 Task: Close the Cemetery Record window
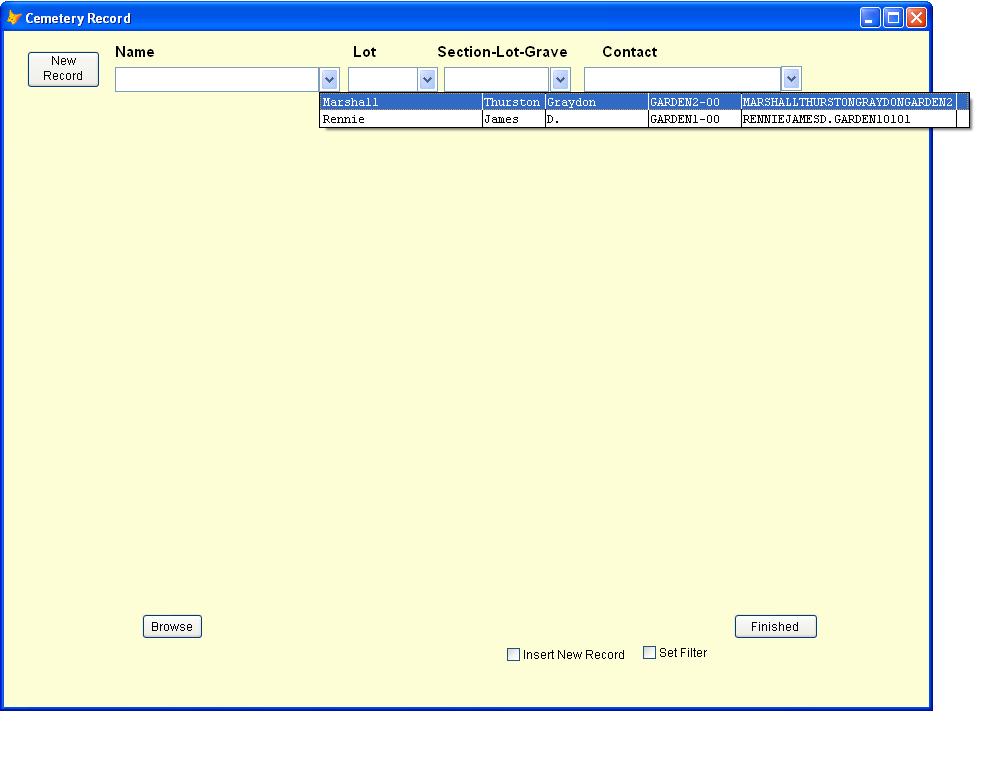pos(916,18)
